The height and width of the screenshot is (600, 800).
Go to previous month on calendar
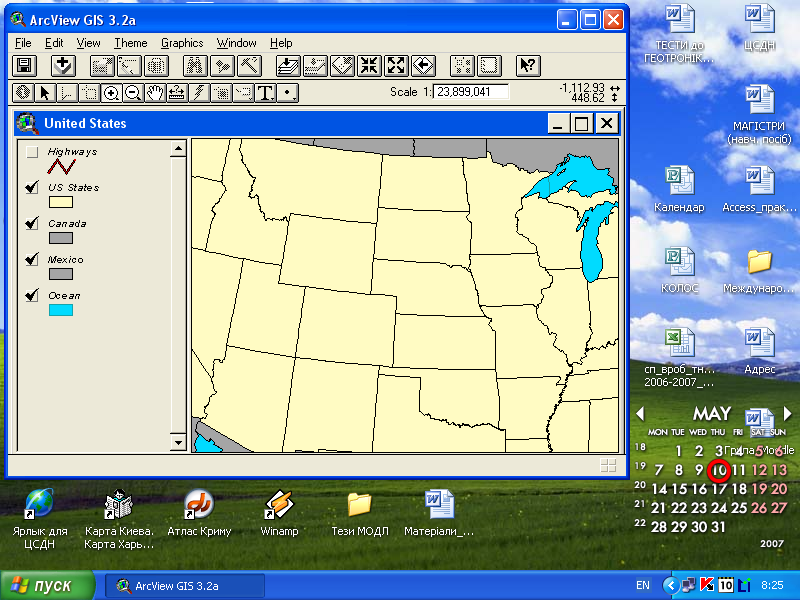click(x=641, y=413)
